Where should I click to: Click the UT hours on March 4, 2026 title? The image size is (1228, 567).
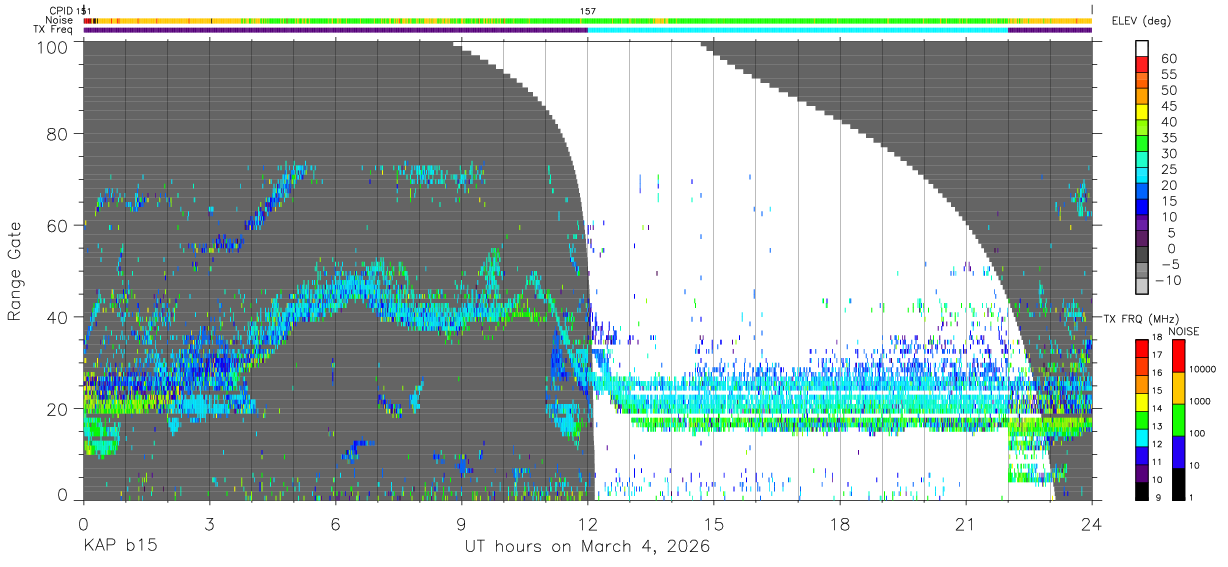(x=587, y=547)
